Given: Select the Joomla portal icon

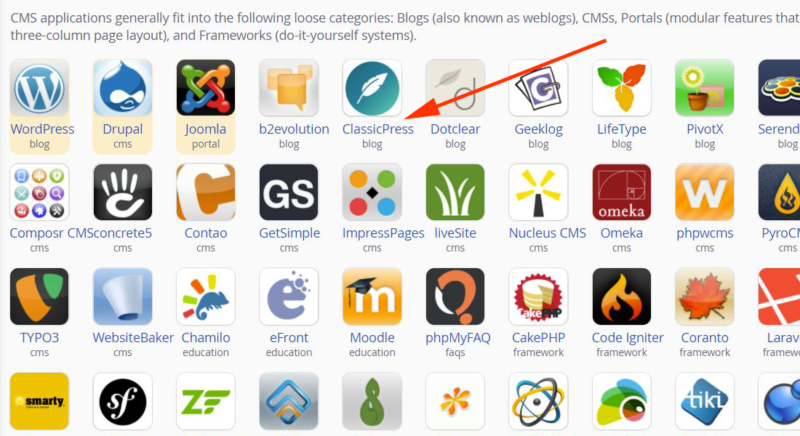Looking at the screenshot, I should 206,88.
